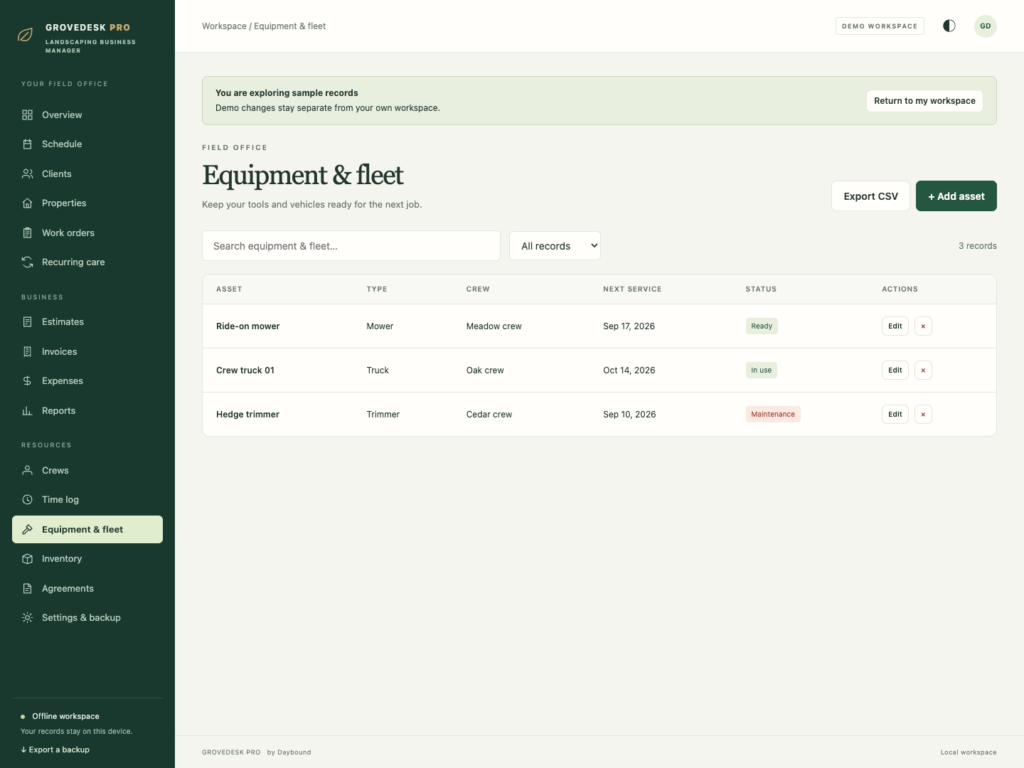Screen dimensions: 1024x768
Task: Delete the Crew truck 01 asset
Action: pyautogui.click(x=923, y=370)
